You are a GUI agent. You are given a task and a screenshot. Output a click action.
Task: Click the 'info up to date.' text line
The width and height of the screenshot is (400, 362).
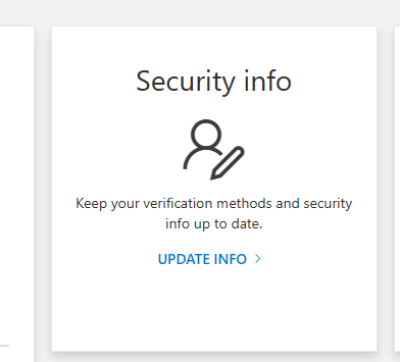[x=214, y=224]
